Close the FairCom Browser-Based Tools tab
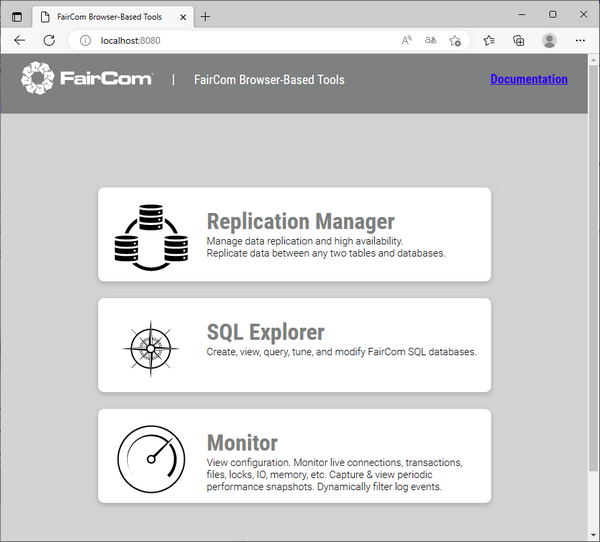 (183, 17)
